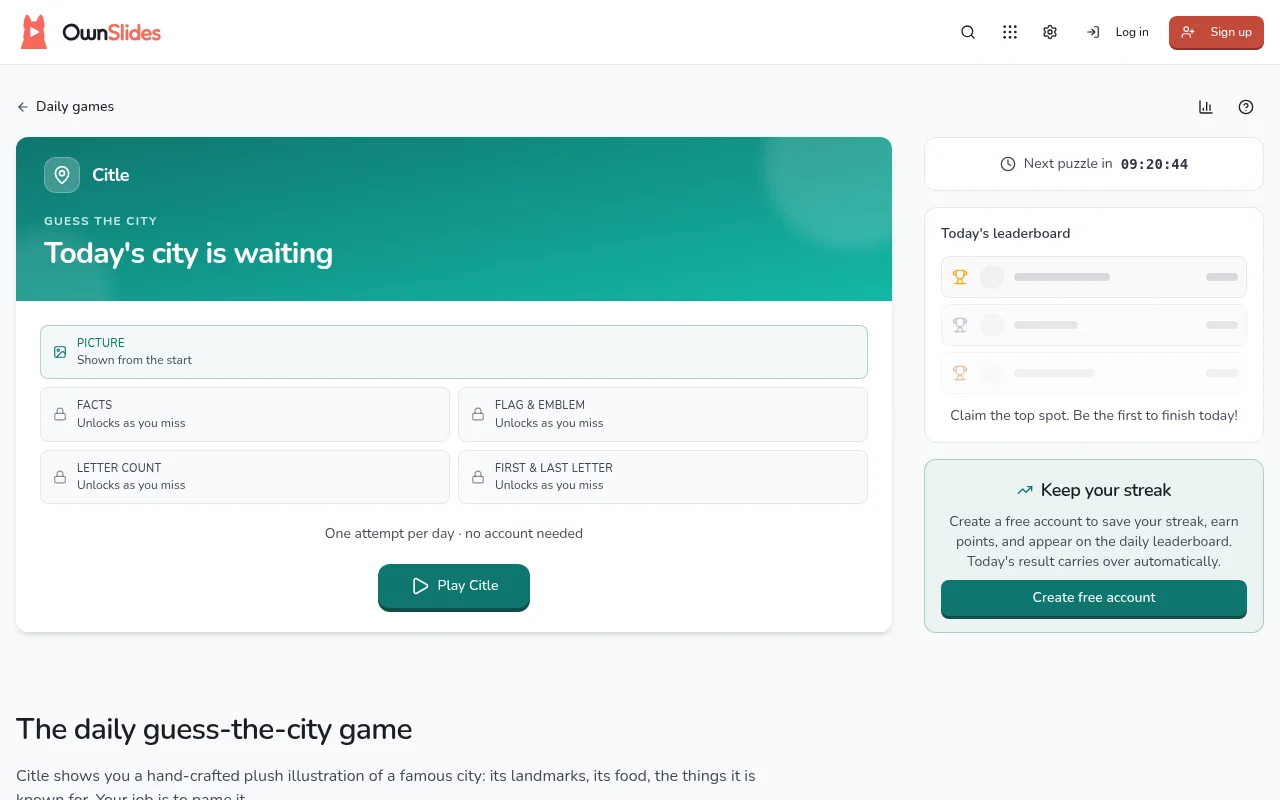
Task: Click the gold trophy first-place row
Action: click(1094, 277)
